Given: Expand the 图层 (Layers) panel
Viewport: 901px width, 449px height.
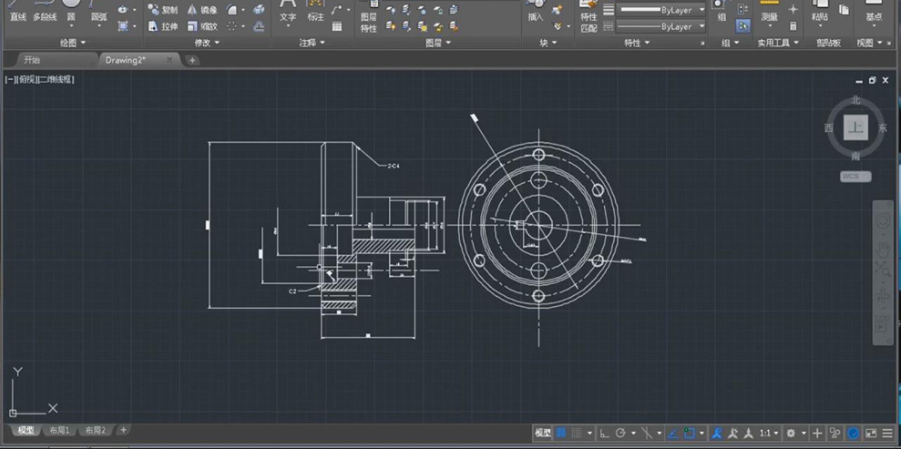Looking at the screenshot, I should point(438,43).
